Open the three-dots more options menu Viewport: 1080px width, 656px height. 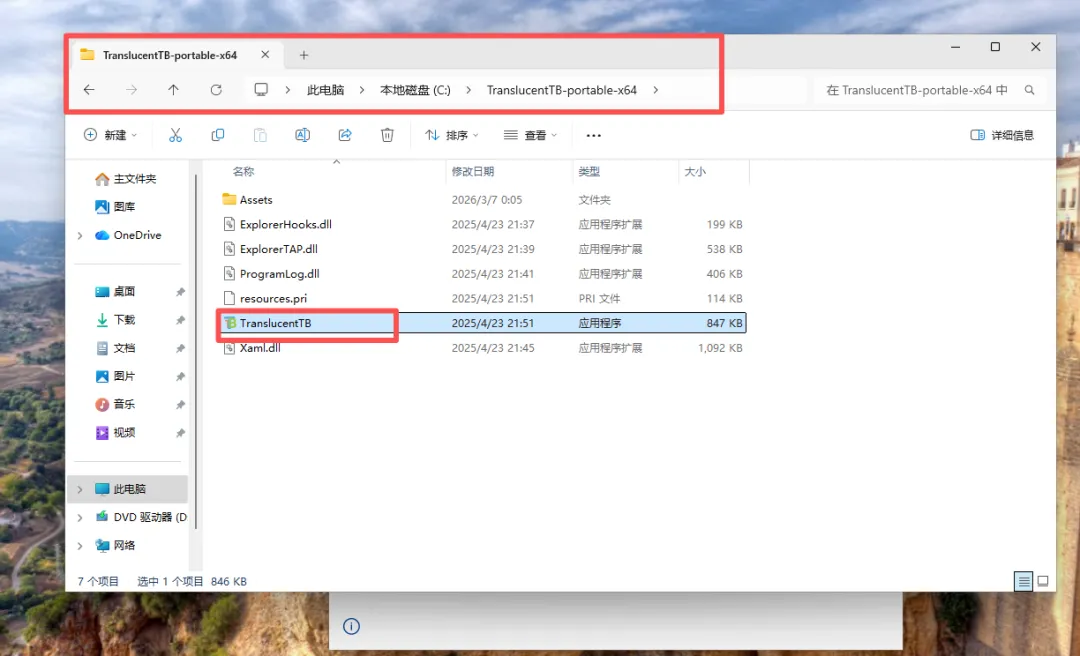(594, 136)
